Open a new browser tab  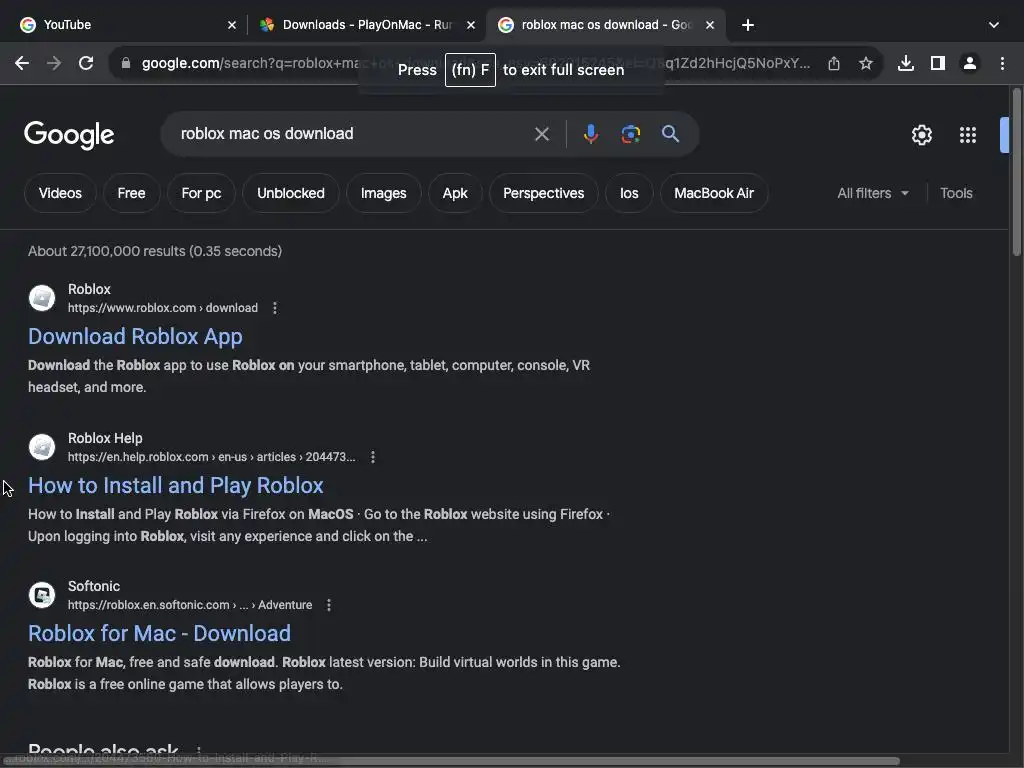point(748,25)
